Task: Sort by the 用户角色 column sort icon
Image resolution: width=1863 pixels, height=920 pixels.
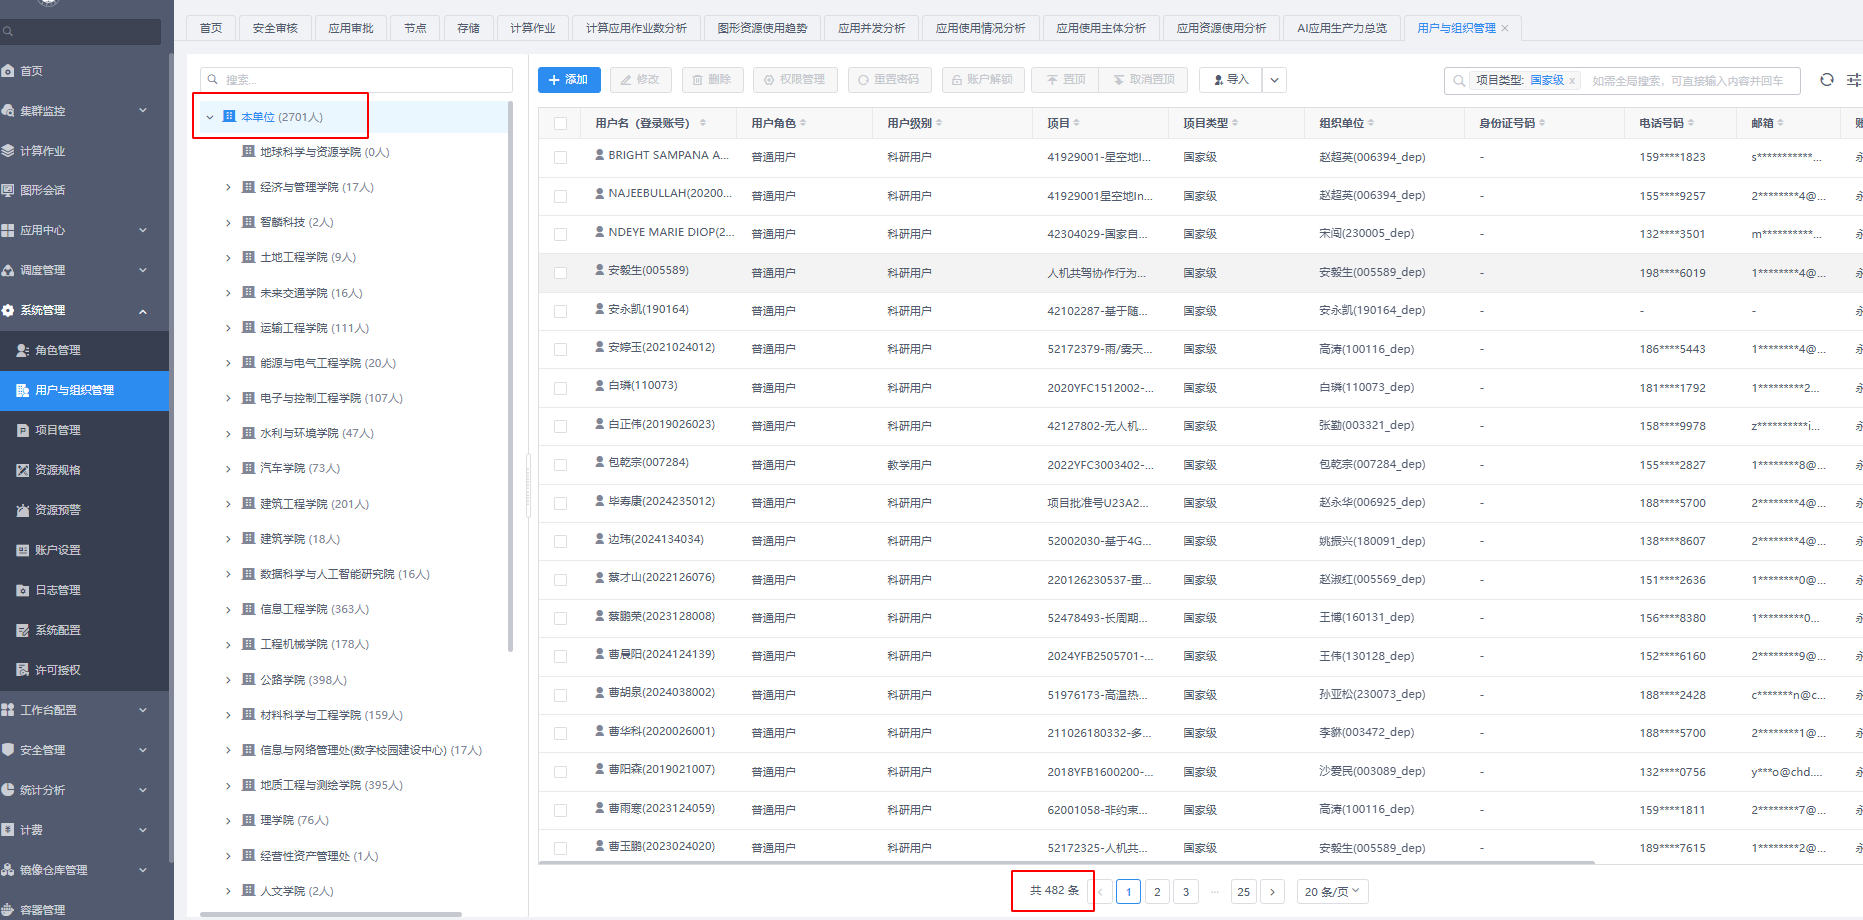Action: (803, 123)
